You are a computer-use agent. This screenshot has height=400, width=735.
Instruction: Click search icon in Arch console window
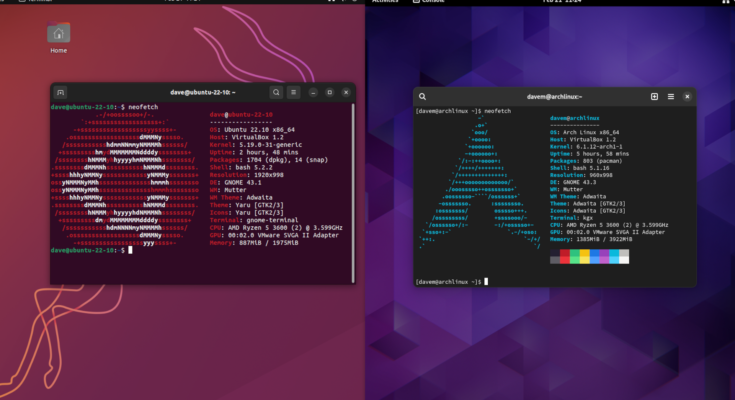tap(424, 97)
